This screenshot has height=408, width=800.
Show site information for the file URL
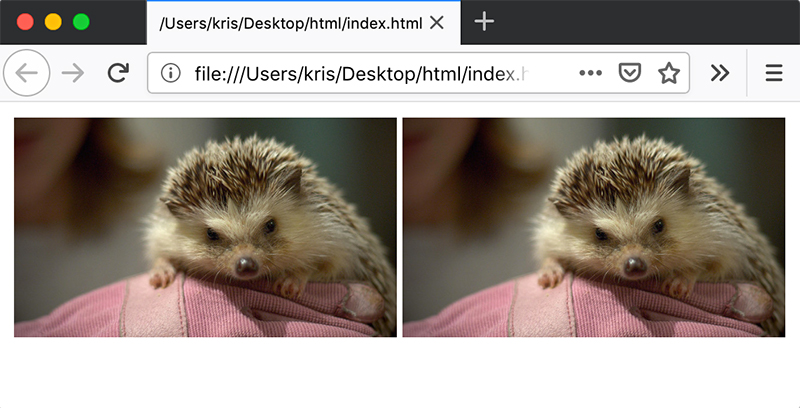[171, 73]
